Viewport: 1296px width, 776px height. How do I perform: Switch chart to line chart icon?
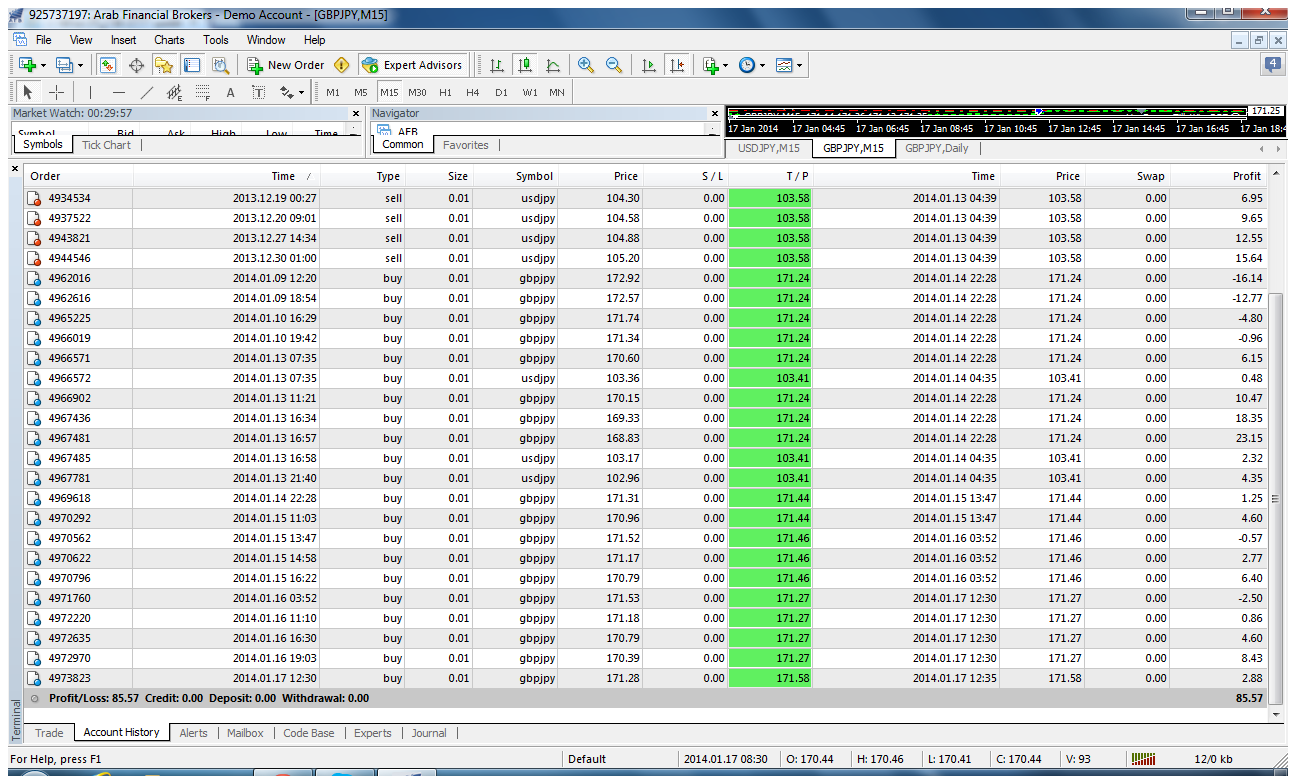coord(553,65)
